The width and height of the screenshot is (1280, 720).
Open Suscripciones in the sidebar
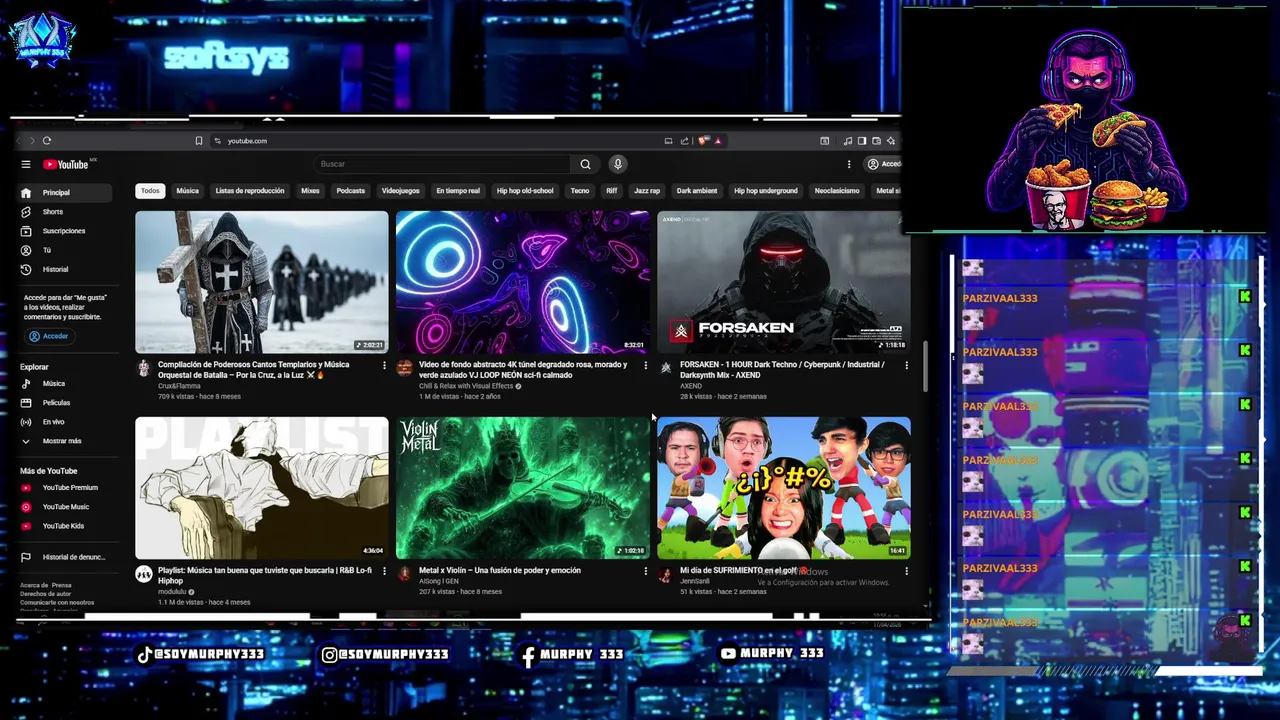click(63, 231)
